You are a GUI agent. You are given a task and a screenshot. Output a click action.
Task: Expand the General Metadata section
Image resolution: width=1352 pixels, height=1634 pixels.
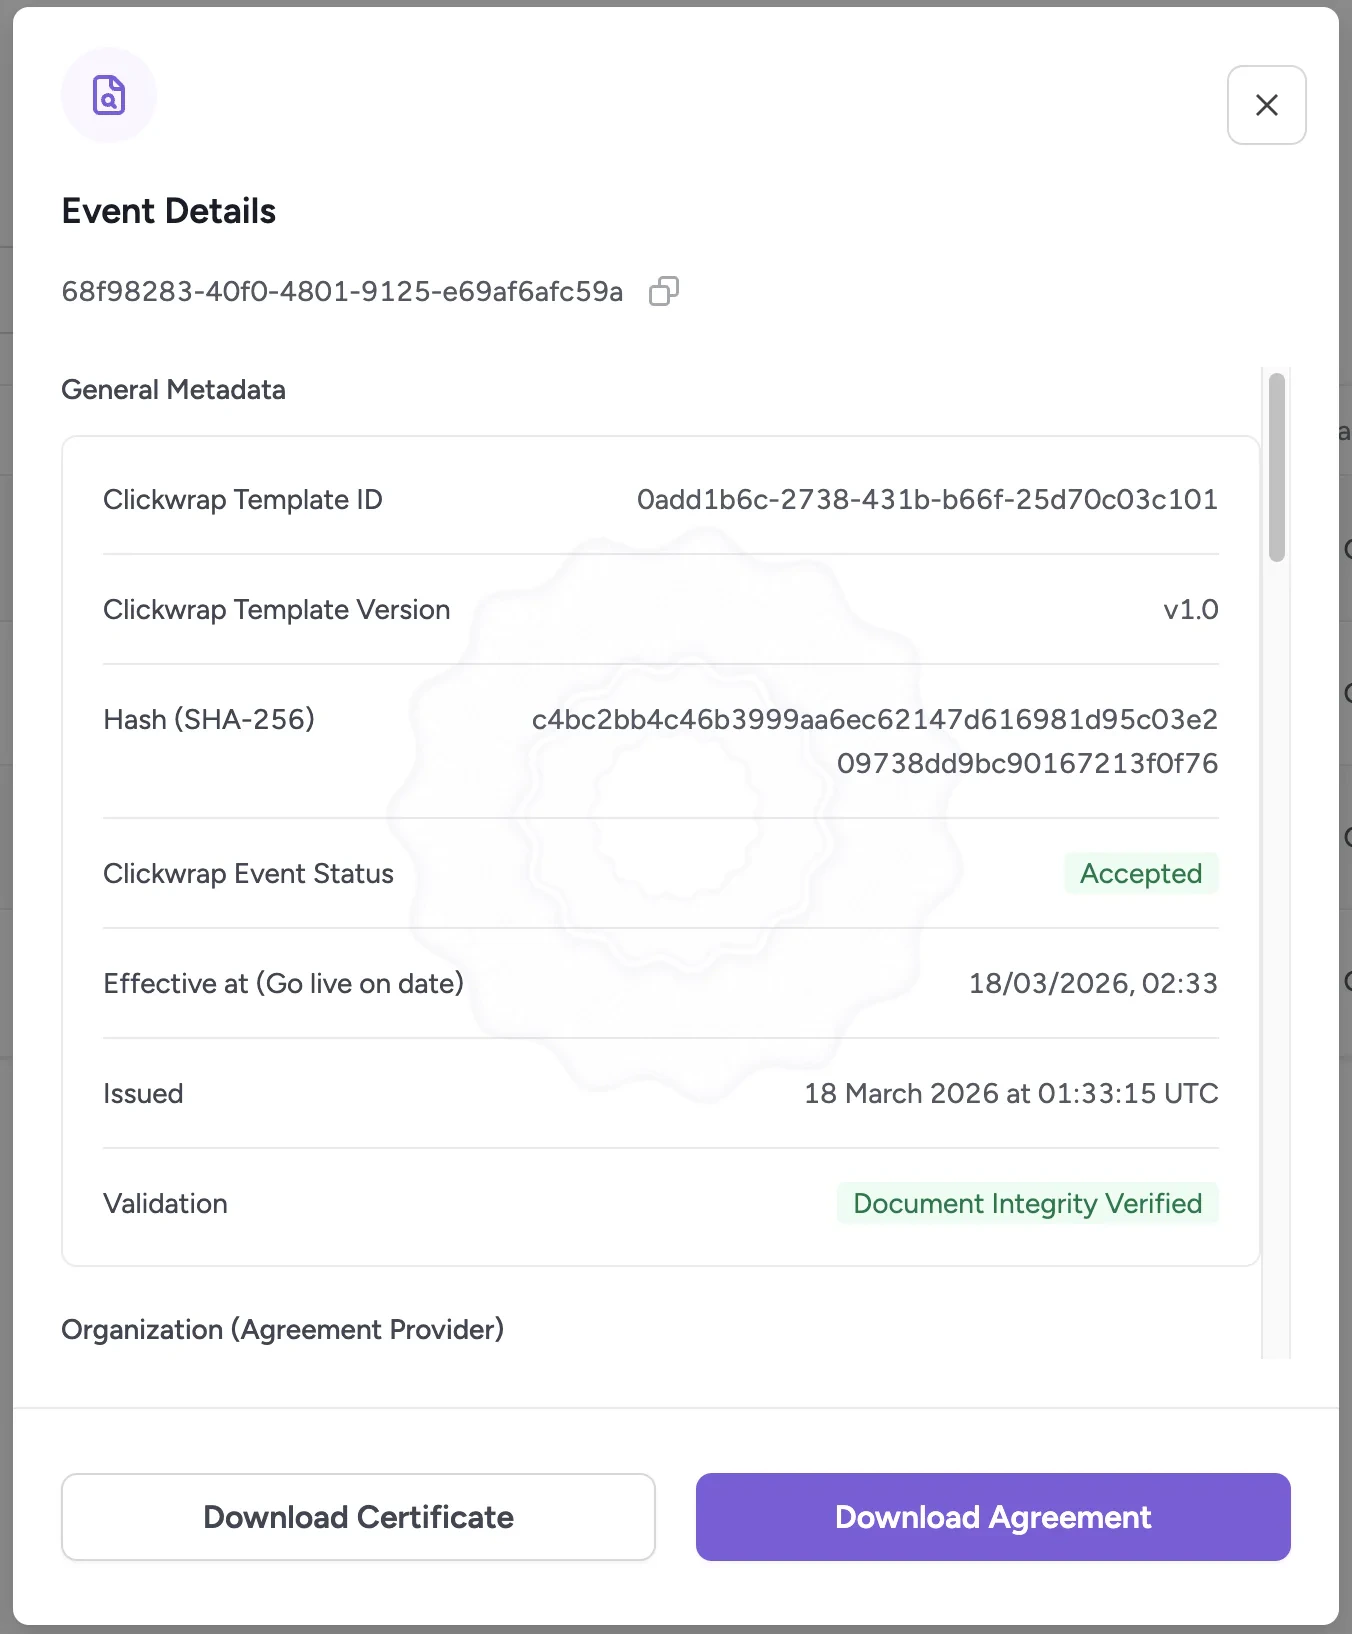(174, 389)
